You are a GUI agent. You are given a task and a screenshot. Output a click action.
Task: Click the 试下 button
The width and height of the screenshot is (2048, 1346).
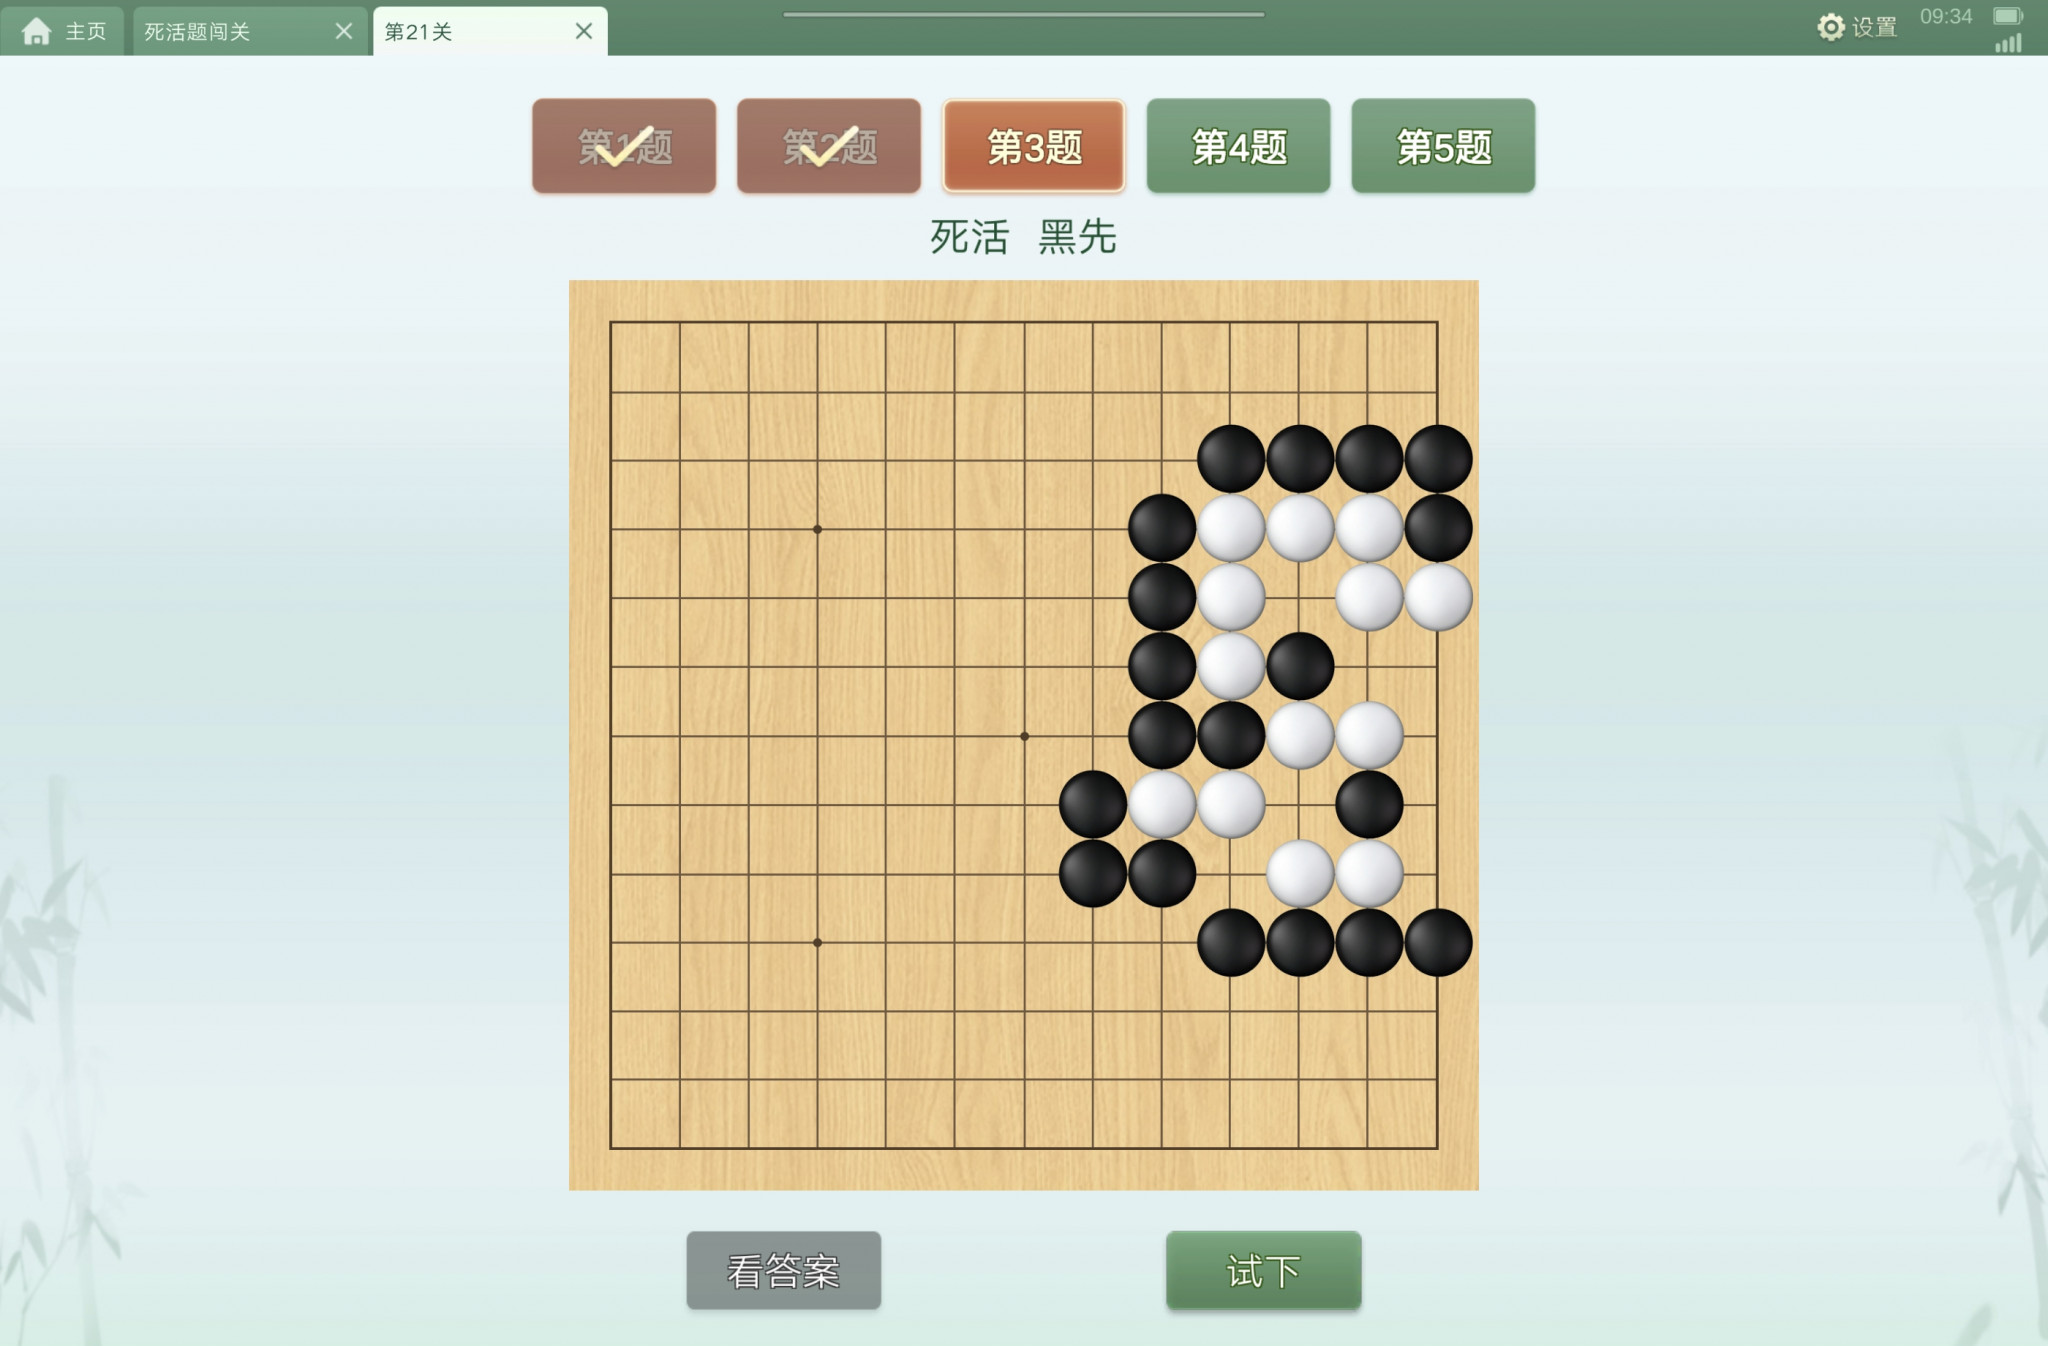coord(1263,1271)
